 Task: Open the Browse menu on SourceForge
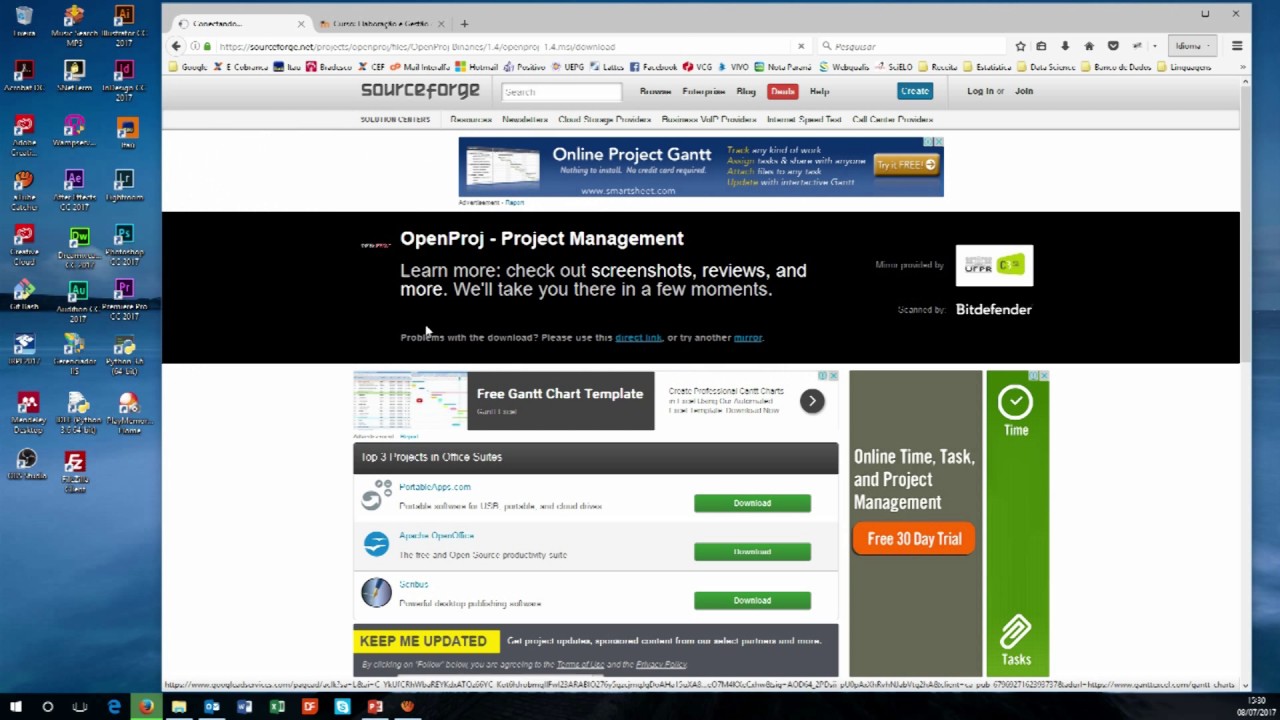pyautogui.click(x=655, y=91)
